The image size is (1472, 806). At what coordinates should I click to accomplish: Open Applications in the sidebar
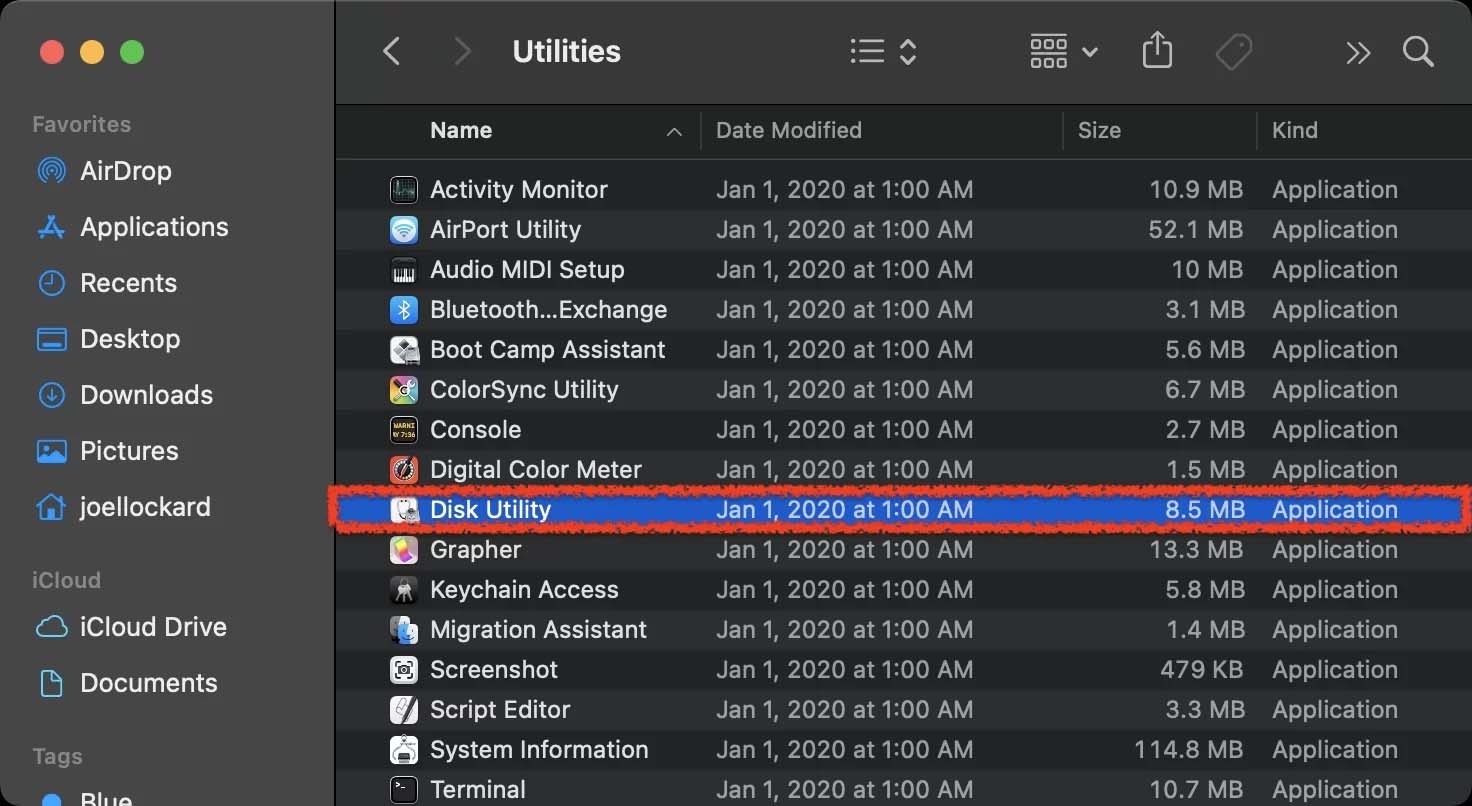click(x=132, y=227)
